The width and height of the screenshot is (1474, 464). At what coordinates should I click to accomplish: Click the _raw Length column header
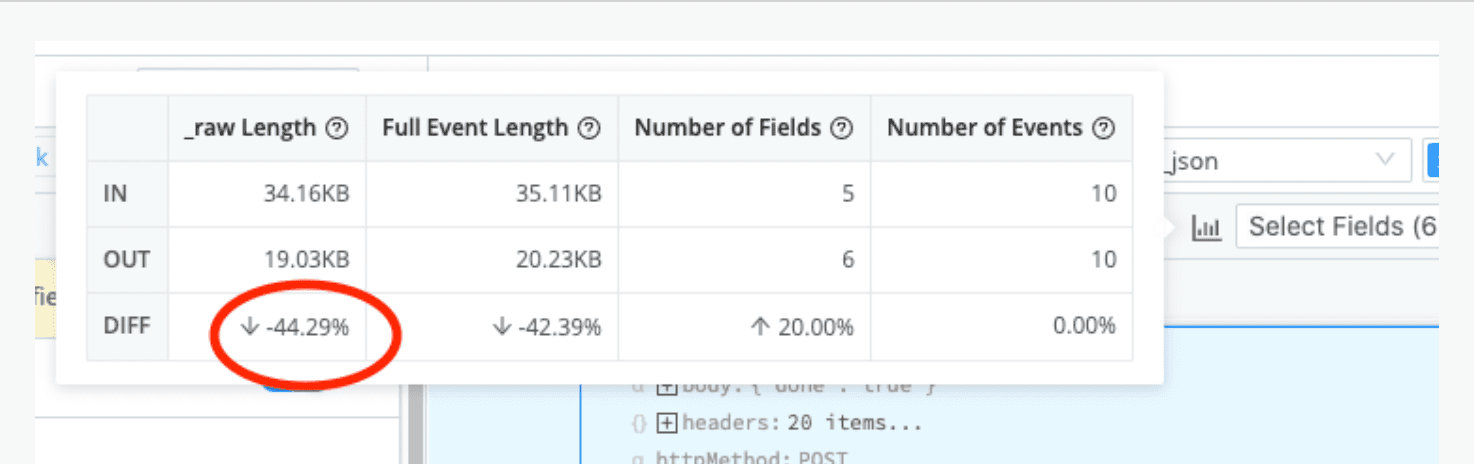tap(250, 128)
